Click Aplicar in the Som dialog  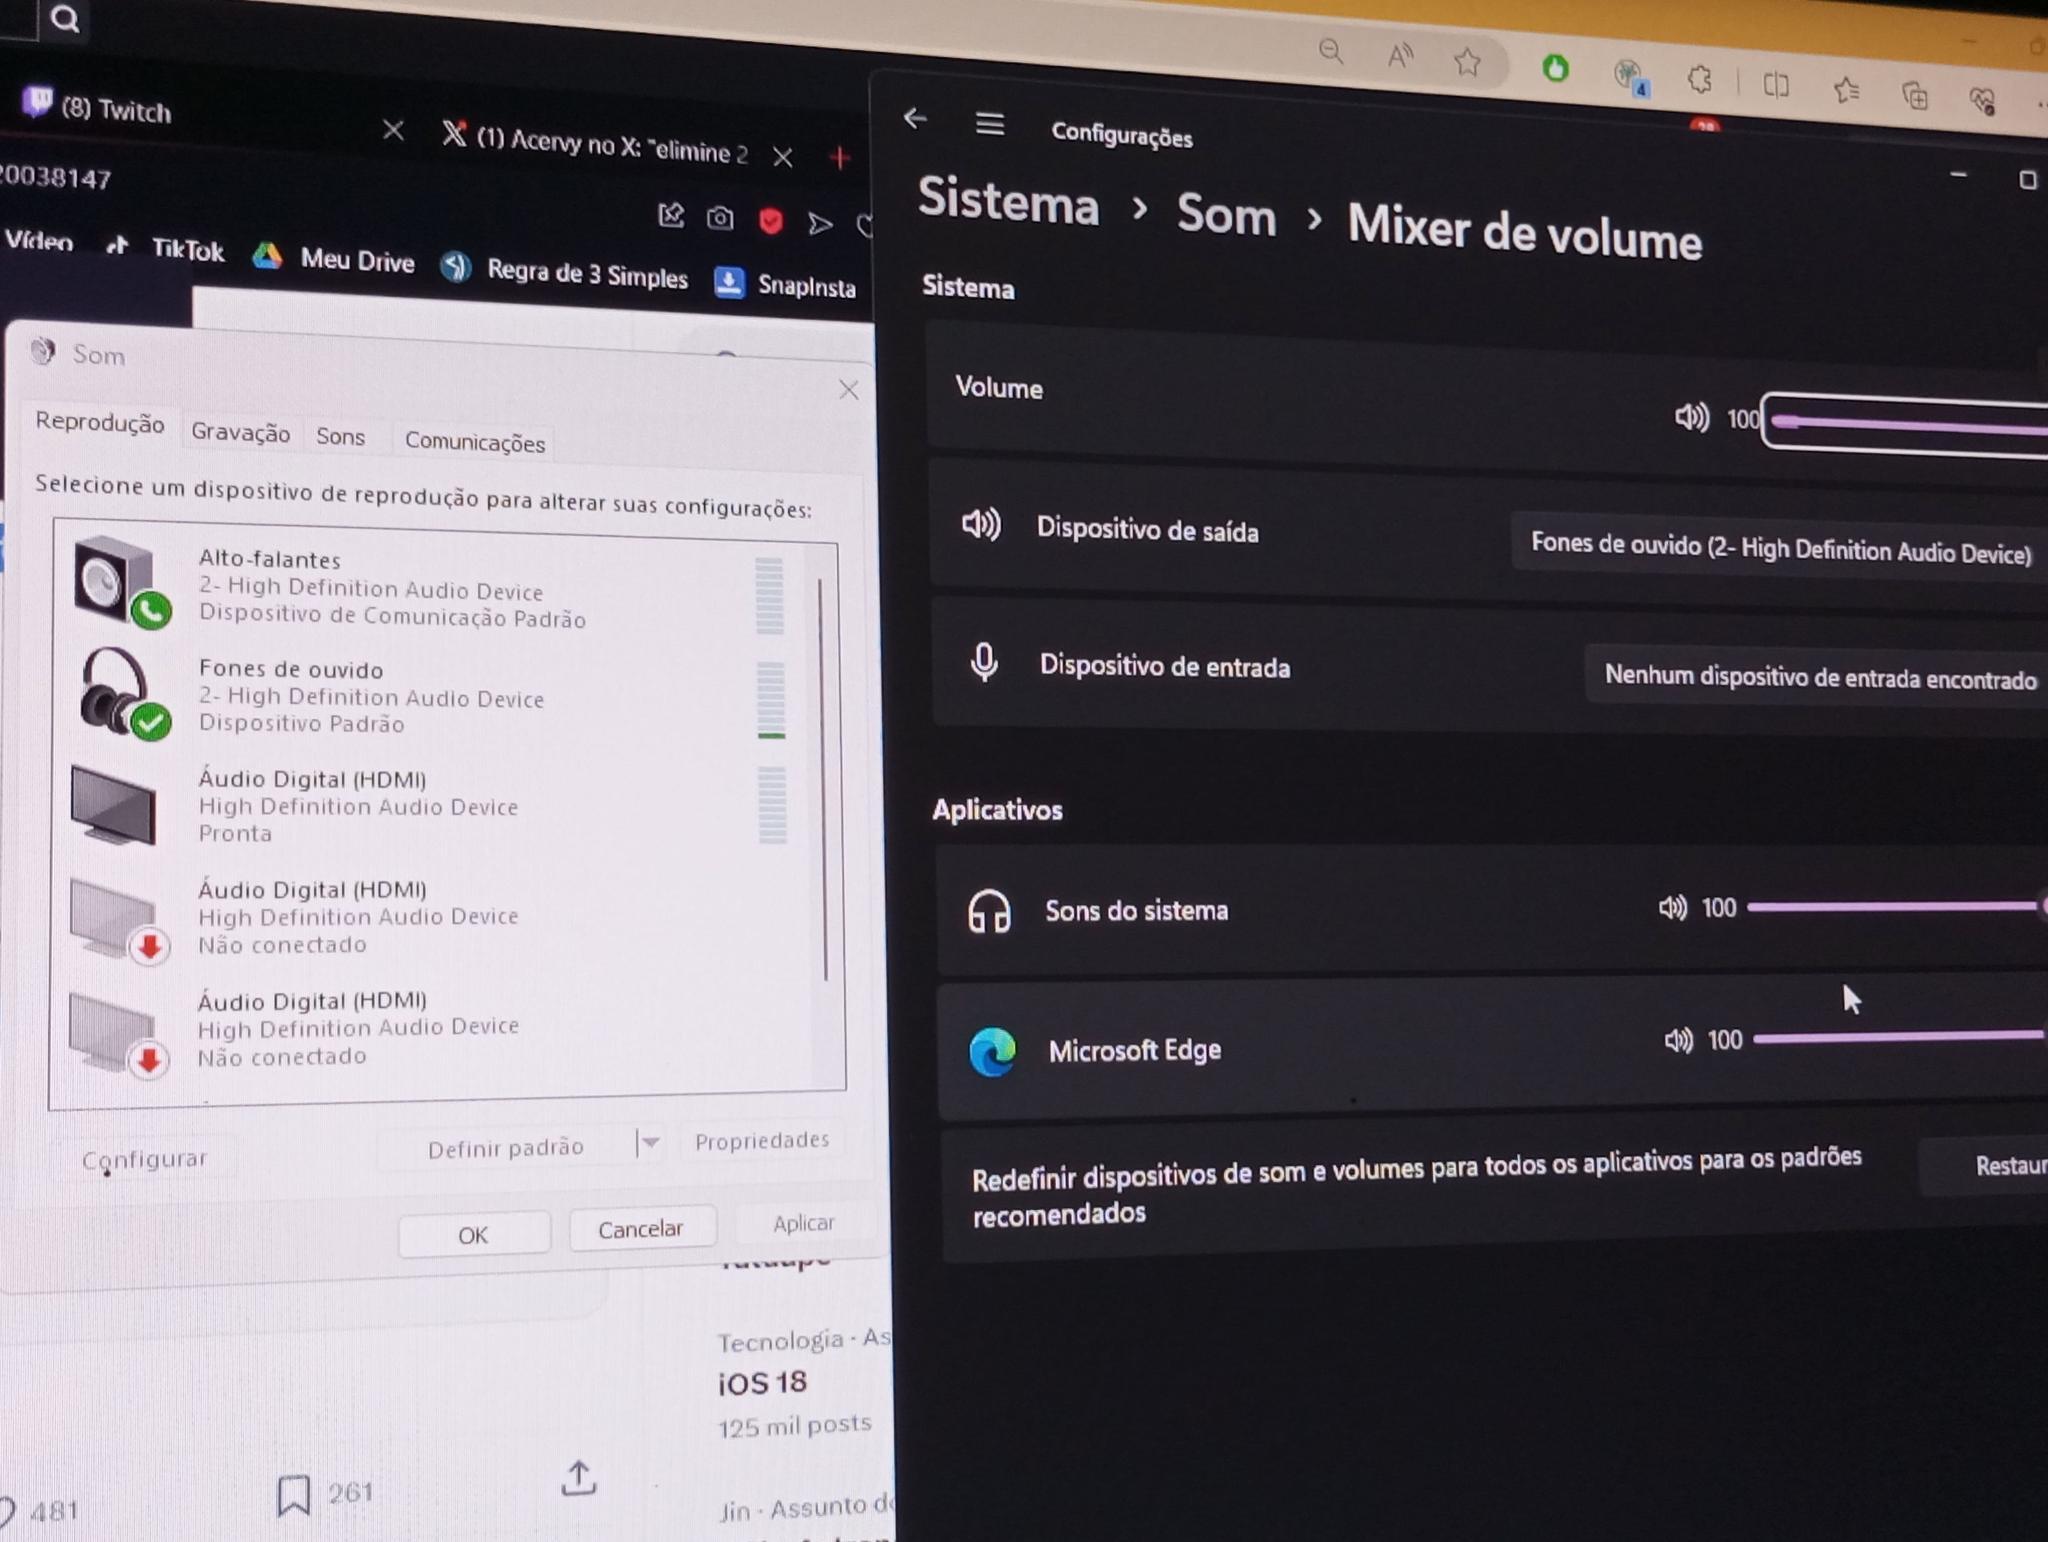(x=803, y=1223)
